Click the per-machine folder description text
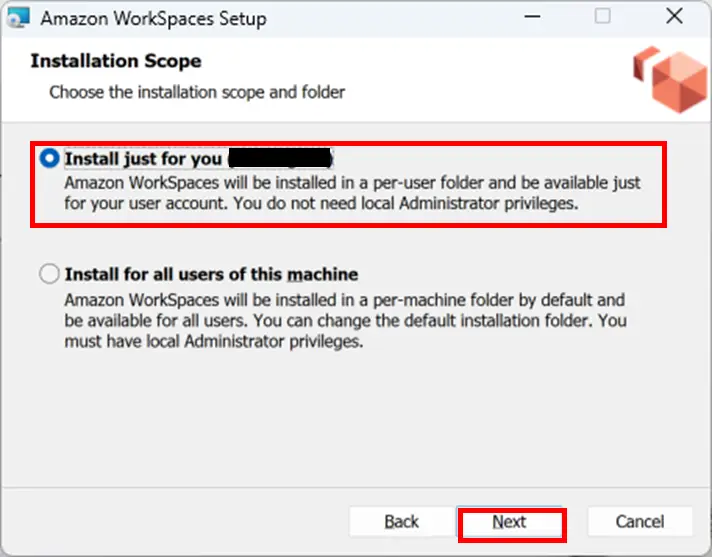Image resolution: width=712 pixels, height=557 pixels. pos(346,320)
